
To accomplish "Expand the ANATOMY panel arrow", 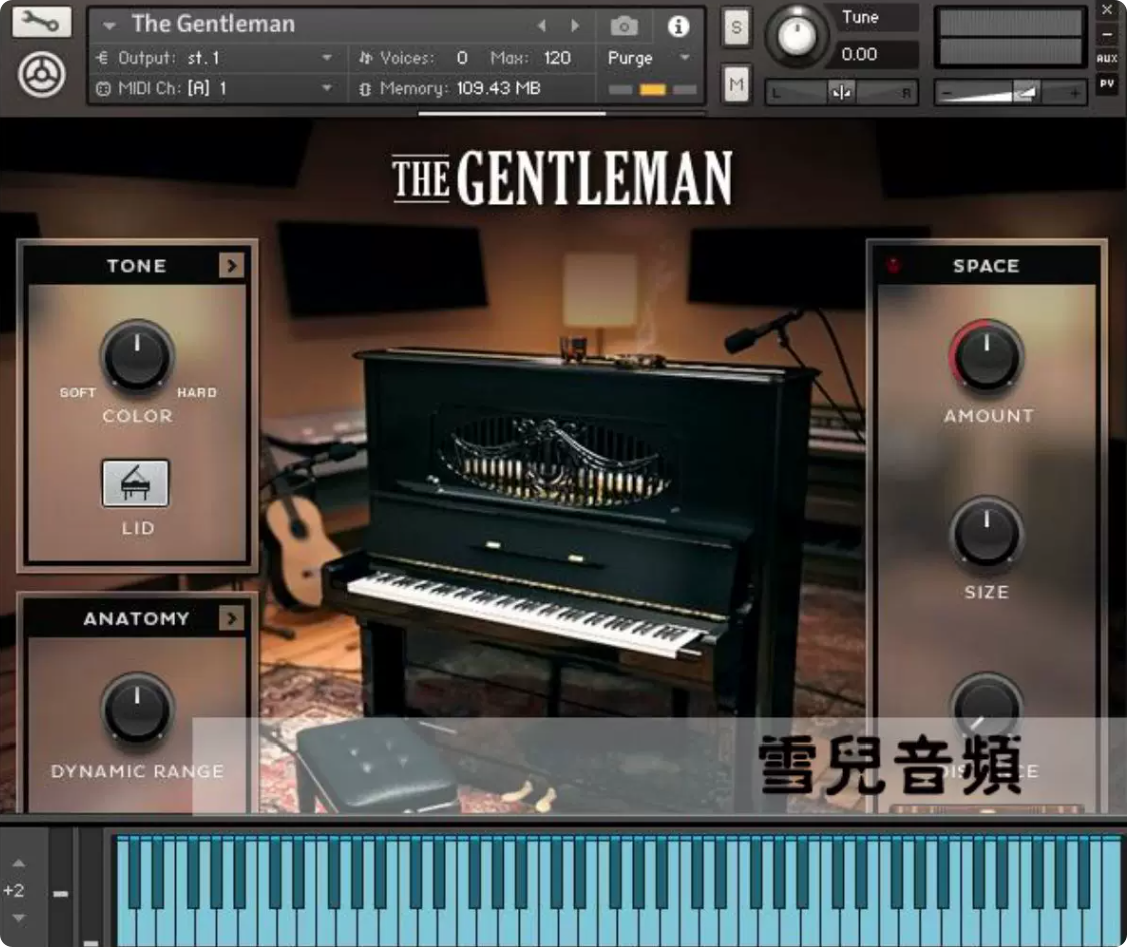I will click(231, 618).
